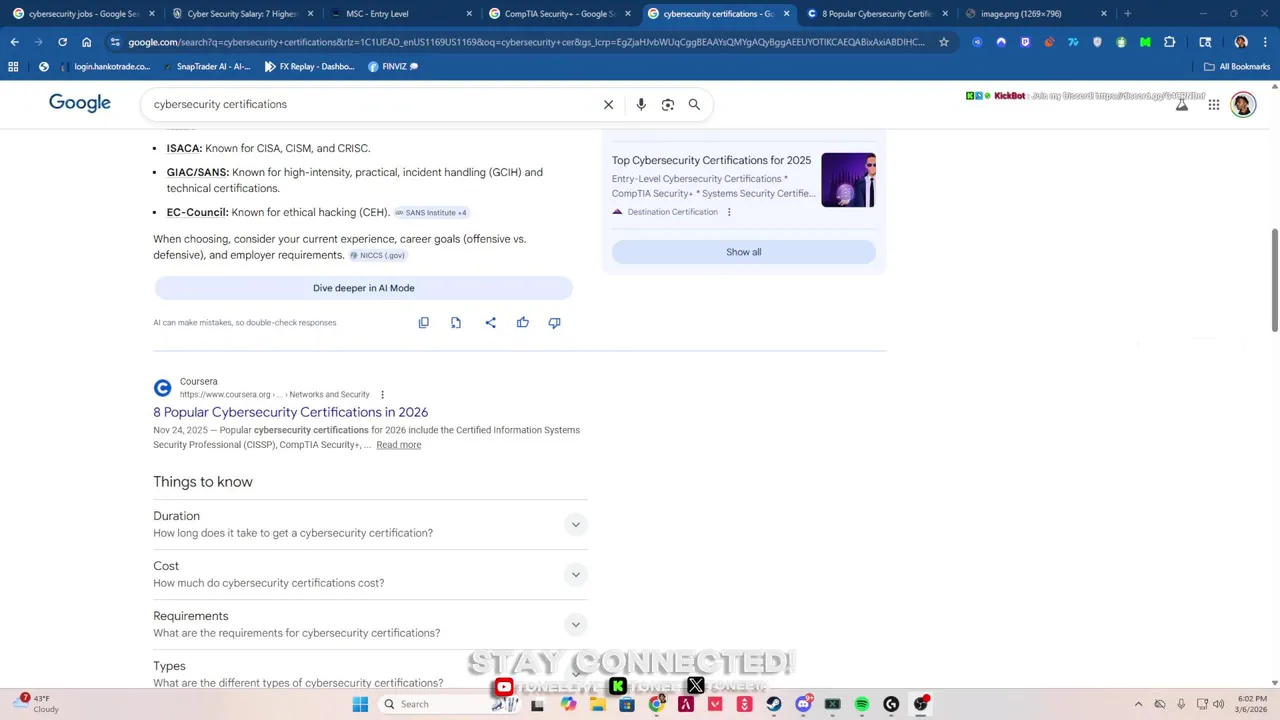Open FINVIZ bookmark
Screen dimensions: 1280x720
393,66
